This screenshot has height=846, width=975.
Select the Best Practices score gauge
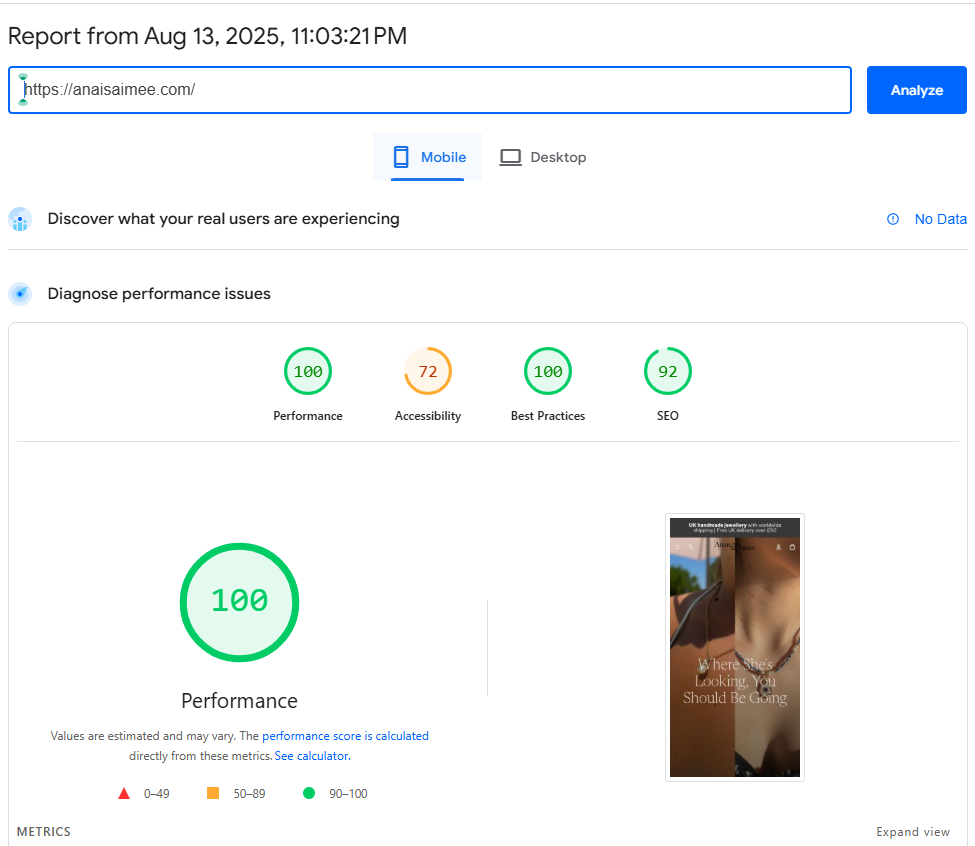click(x=548, y=372)
